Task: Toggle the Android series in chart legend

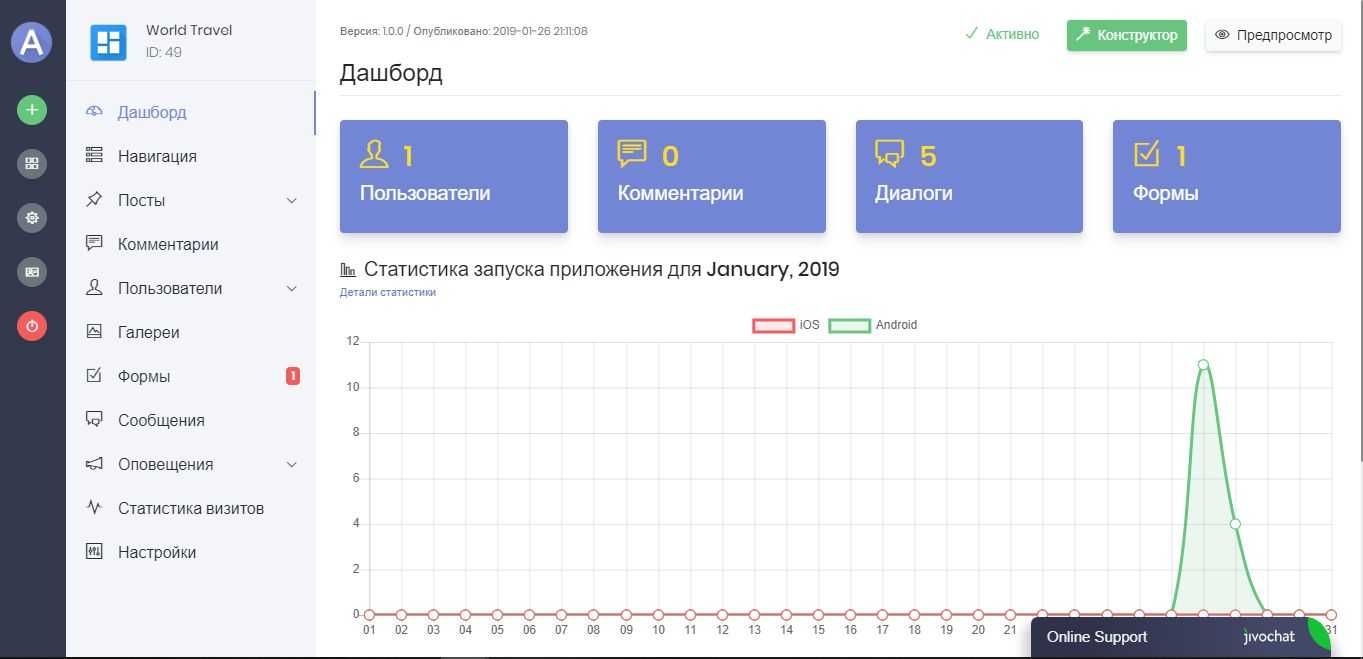Action: [873, 325]
